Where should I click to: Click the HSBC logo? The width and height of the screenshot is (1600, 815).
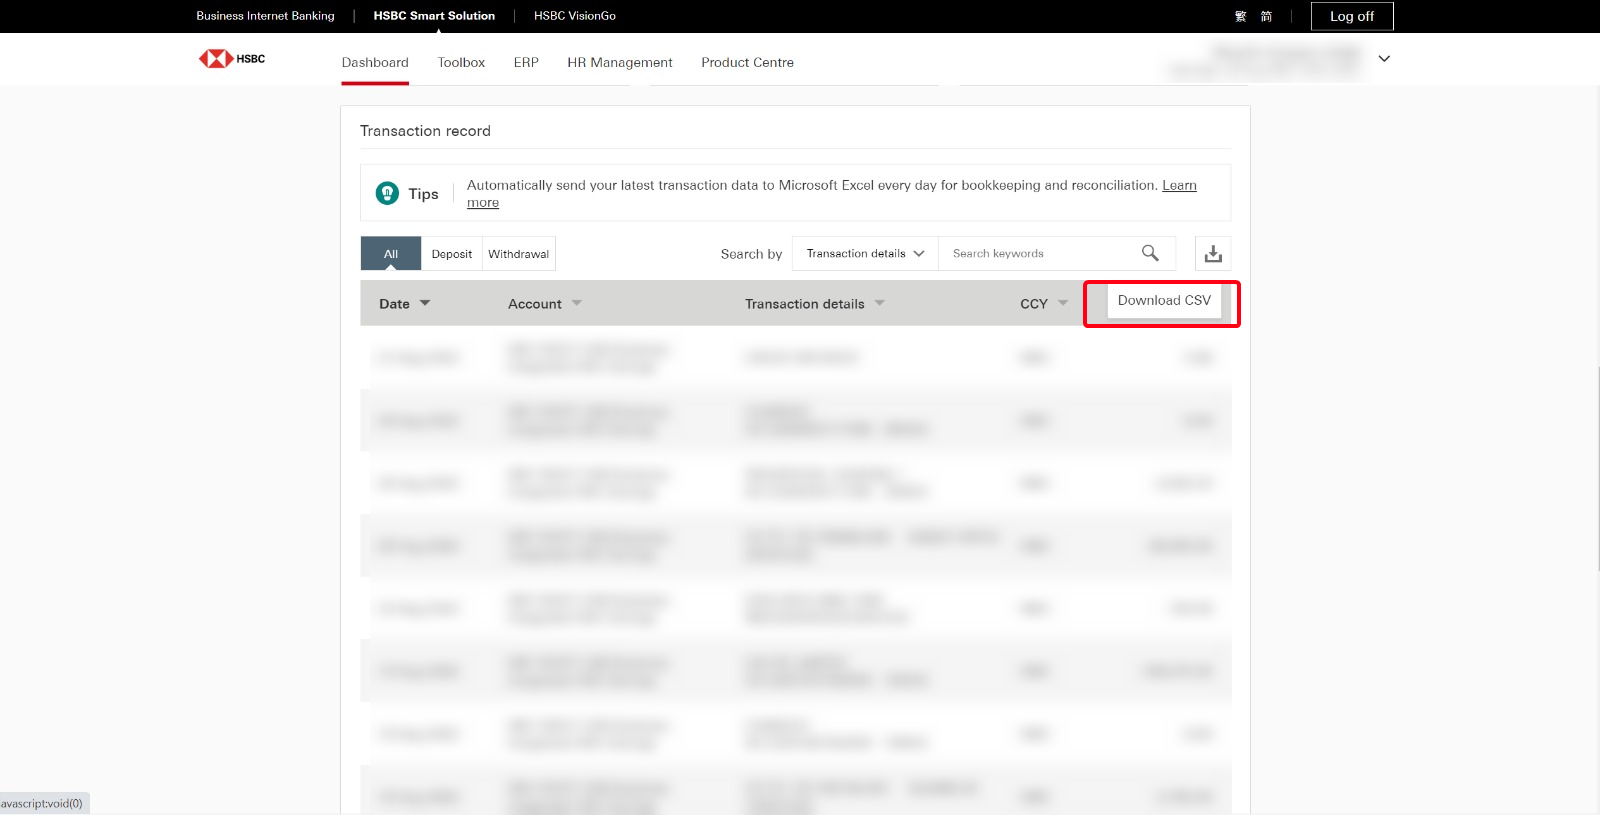point(231,59)
